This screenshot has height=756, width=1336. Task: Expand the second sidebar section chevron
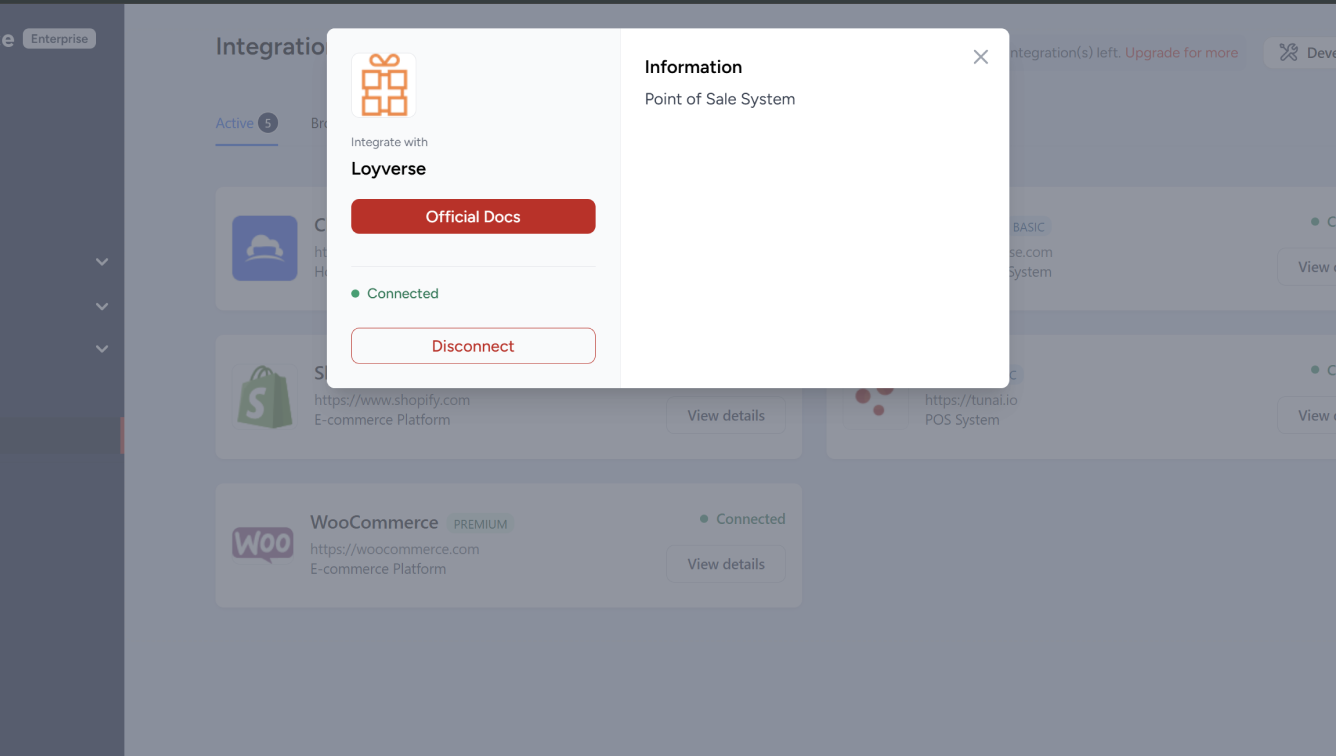pyautogui.click(x=101, y=306)
